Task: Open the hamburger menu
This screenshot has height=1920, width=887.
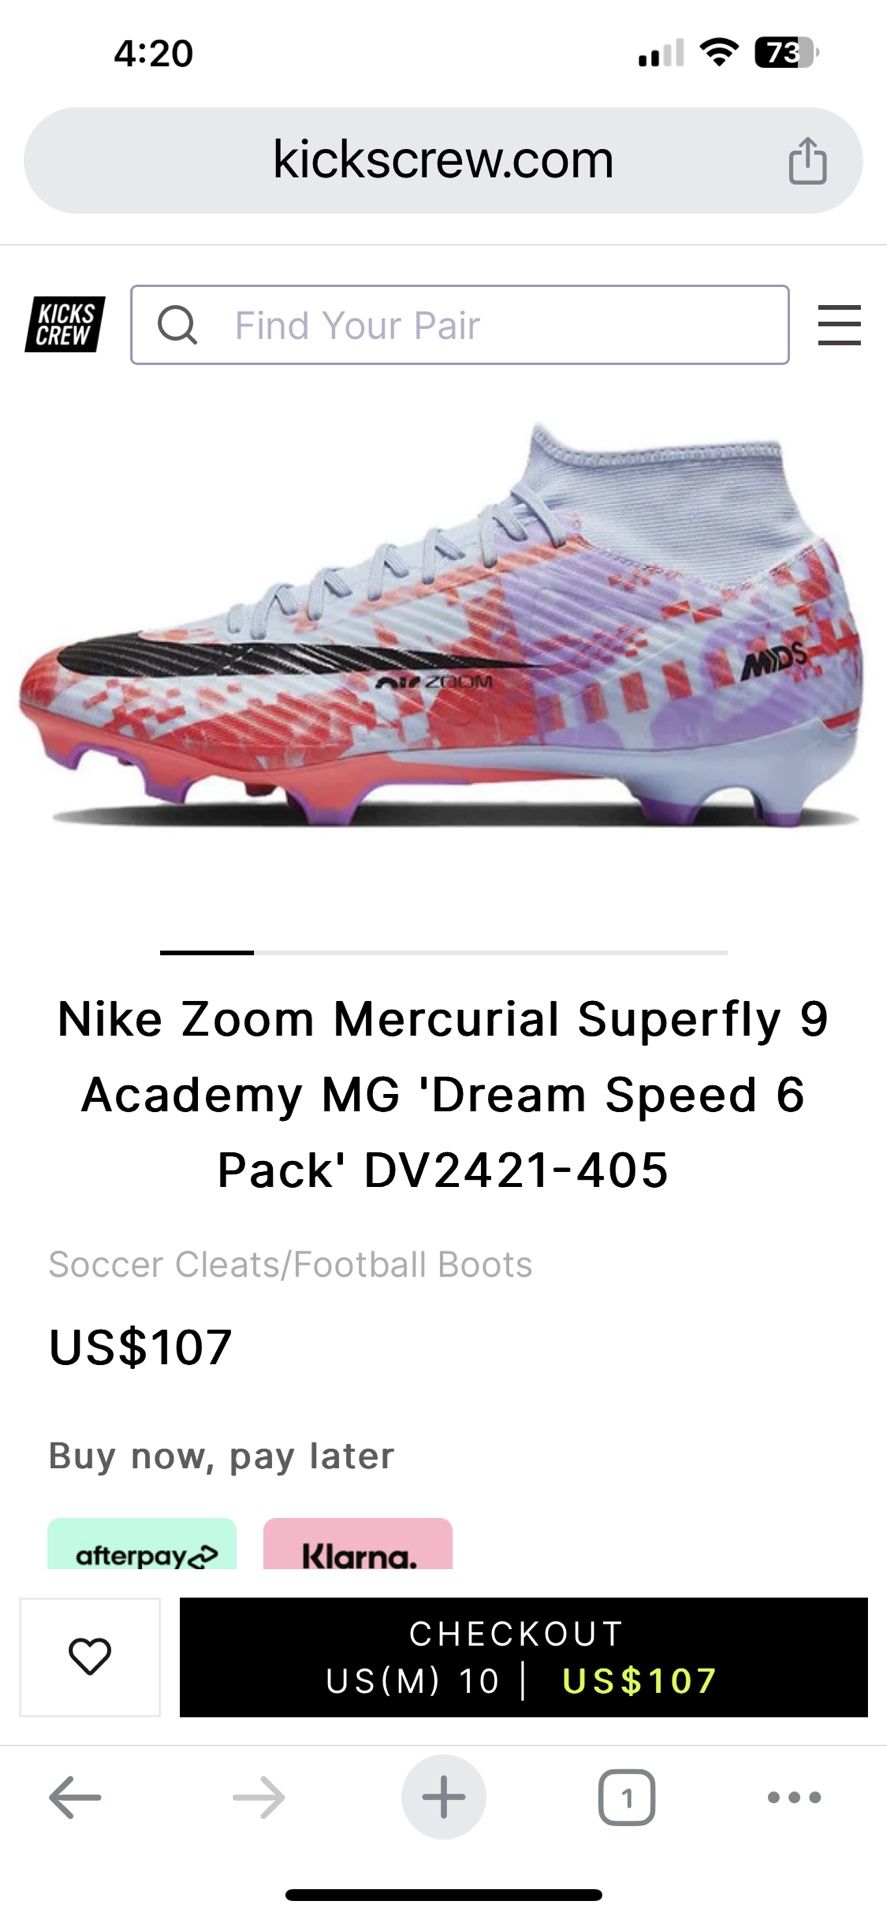Action: (x=839, y=325)
